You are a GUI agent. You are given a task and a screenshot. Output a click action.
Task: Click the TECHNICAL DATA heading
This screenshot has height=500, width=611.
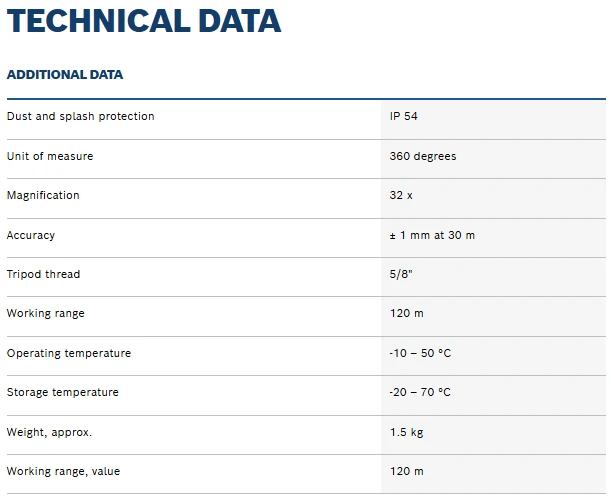(x=144, y=21)
